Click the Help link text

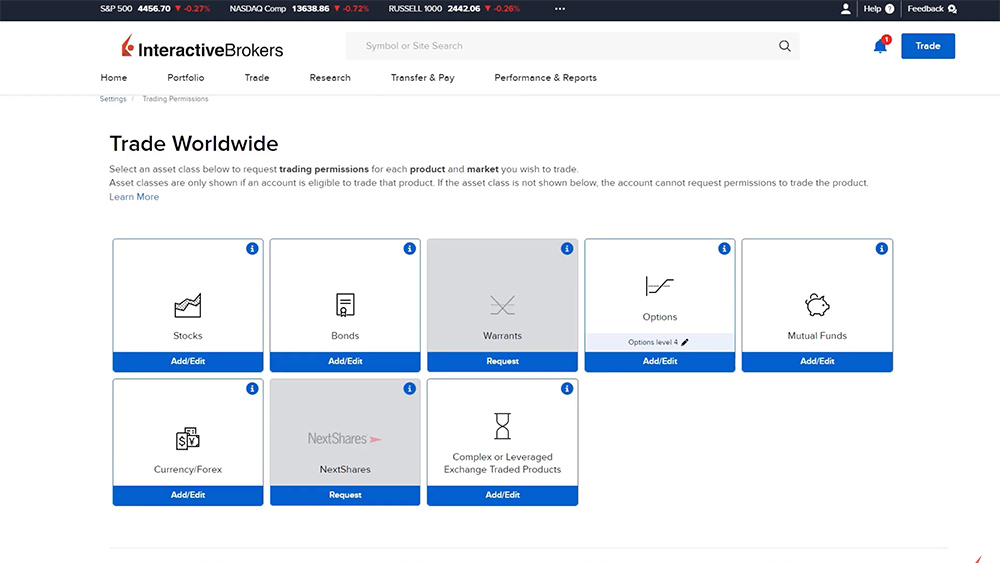(872, 9)
